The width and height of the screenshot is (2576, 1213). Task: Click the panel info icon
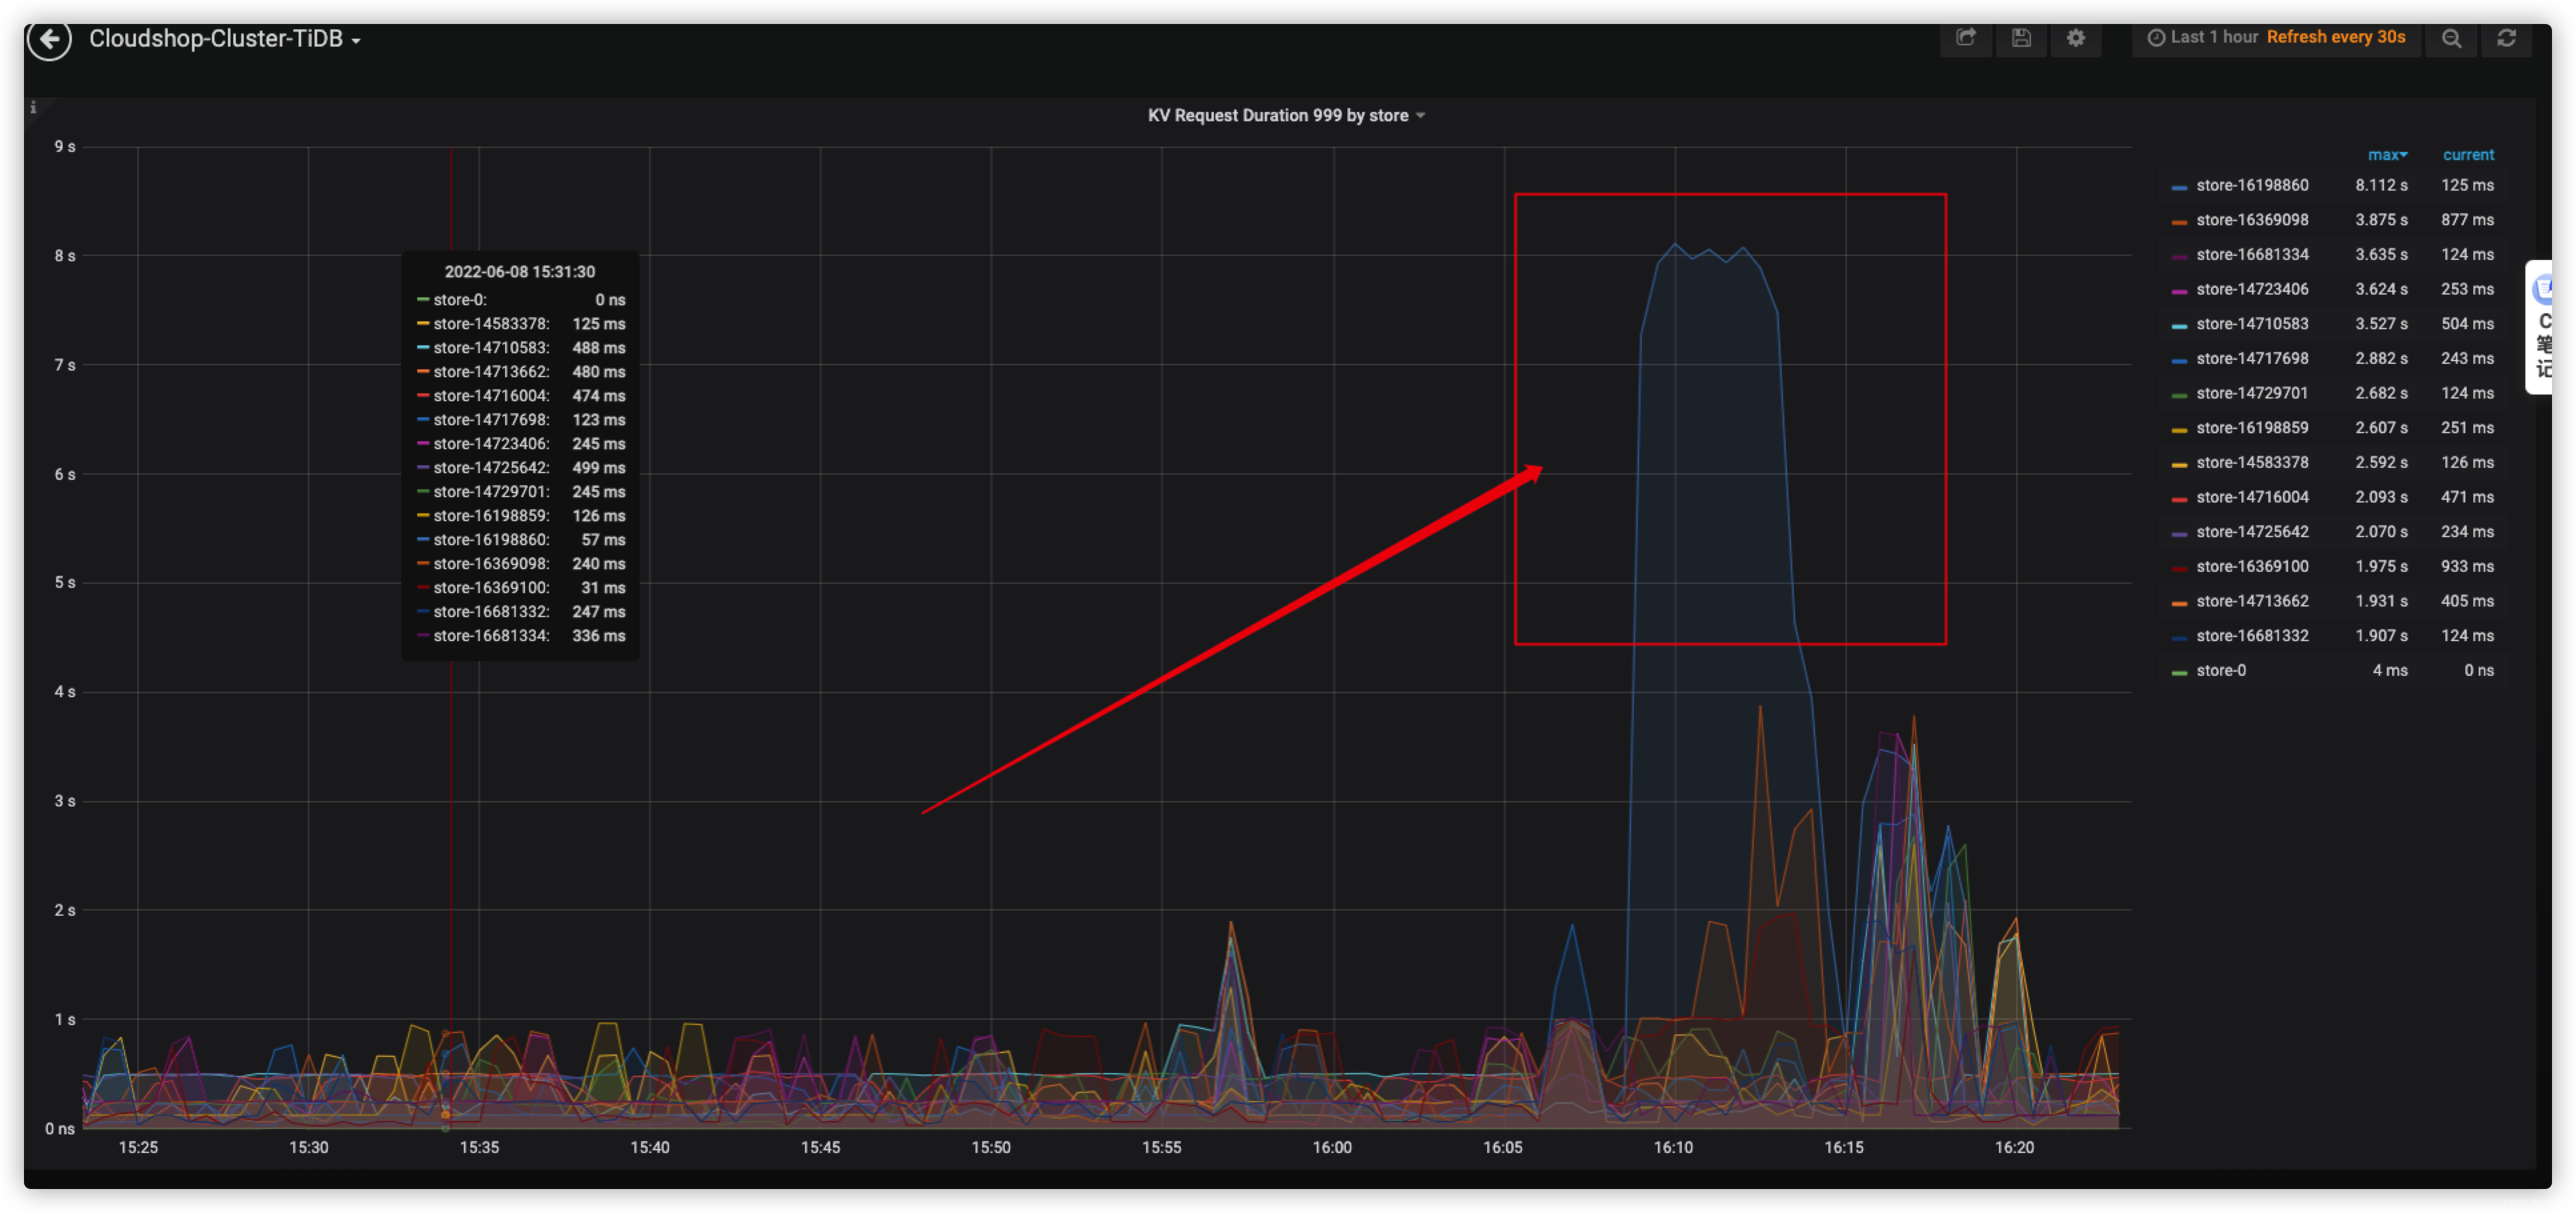click(x=33, y=107)
